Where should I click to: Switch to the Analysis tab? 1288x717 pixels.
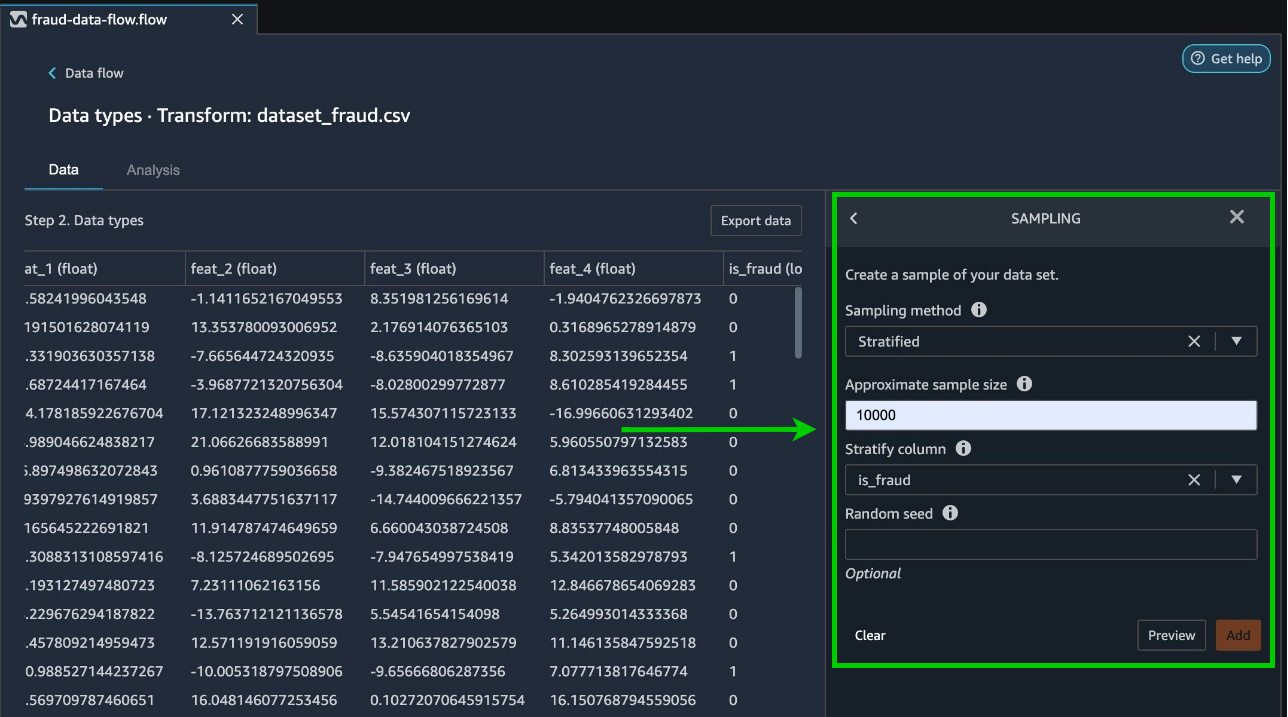[x=153, y=170]
